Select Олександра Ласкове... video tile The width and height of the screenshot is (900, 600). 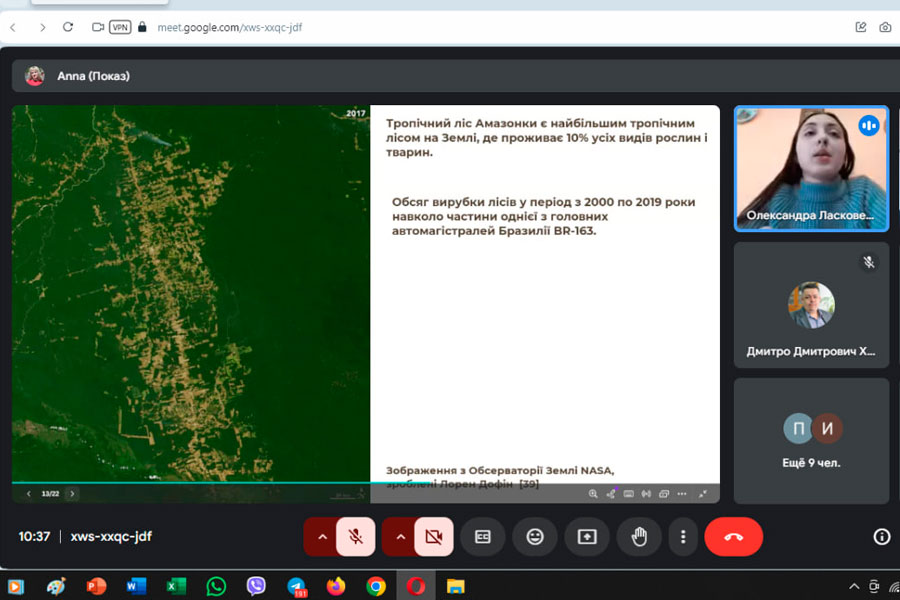pos(811,168)
